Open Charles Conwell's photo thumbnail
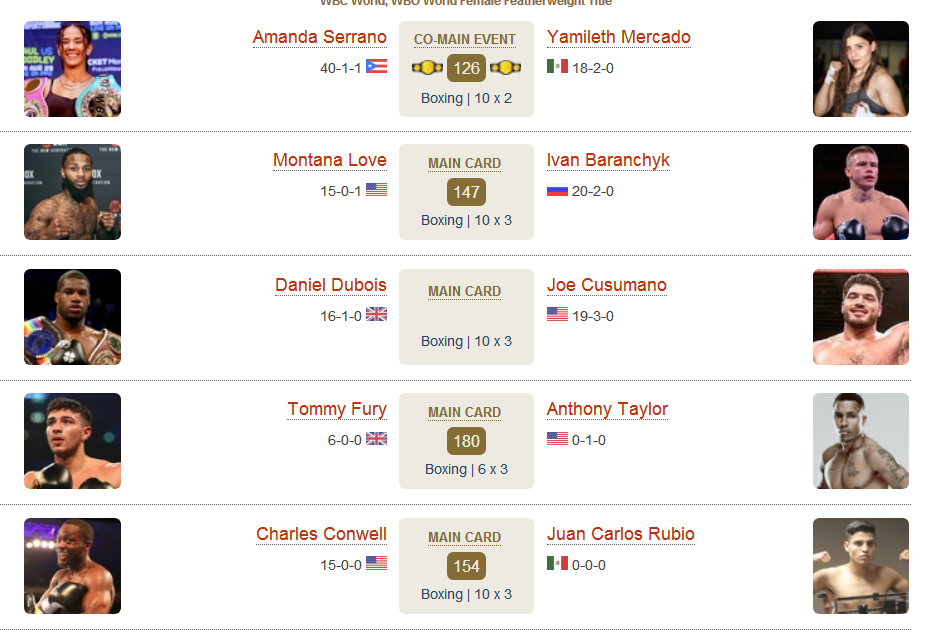 tap(73, 566)
